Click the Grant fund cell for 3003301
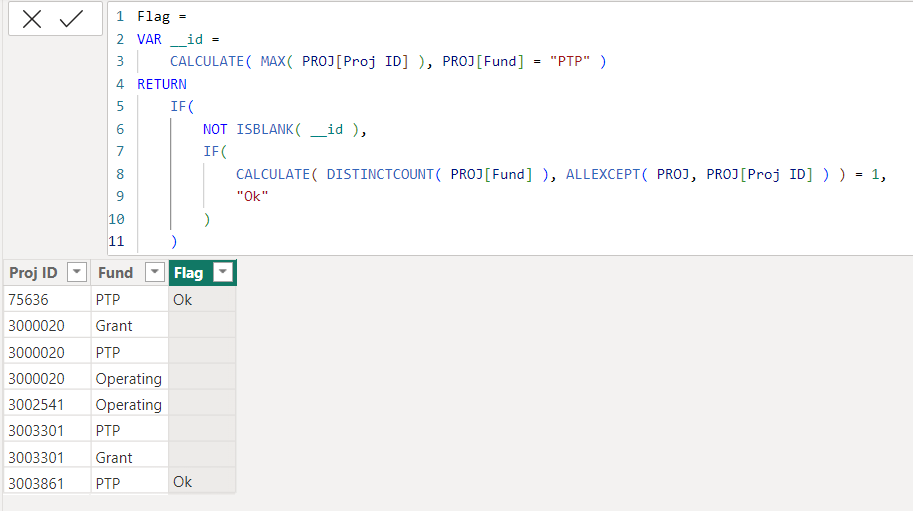 (x=129, y=457)
